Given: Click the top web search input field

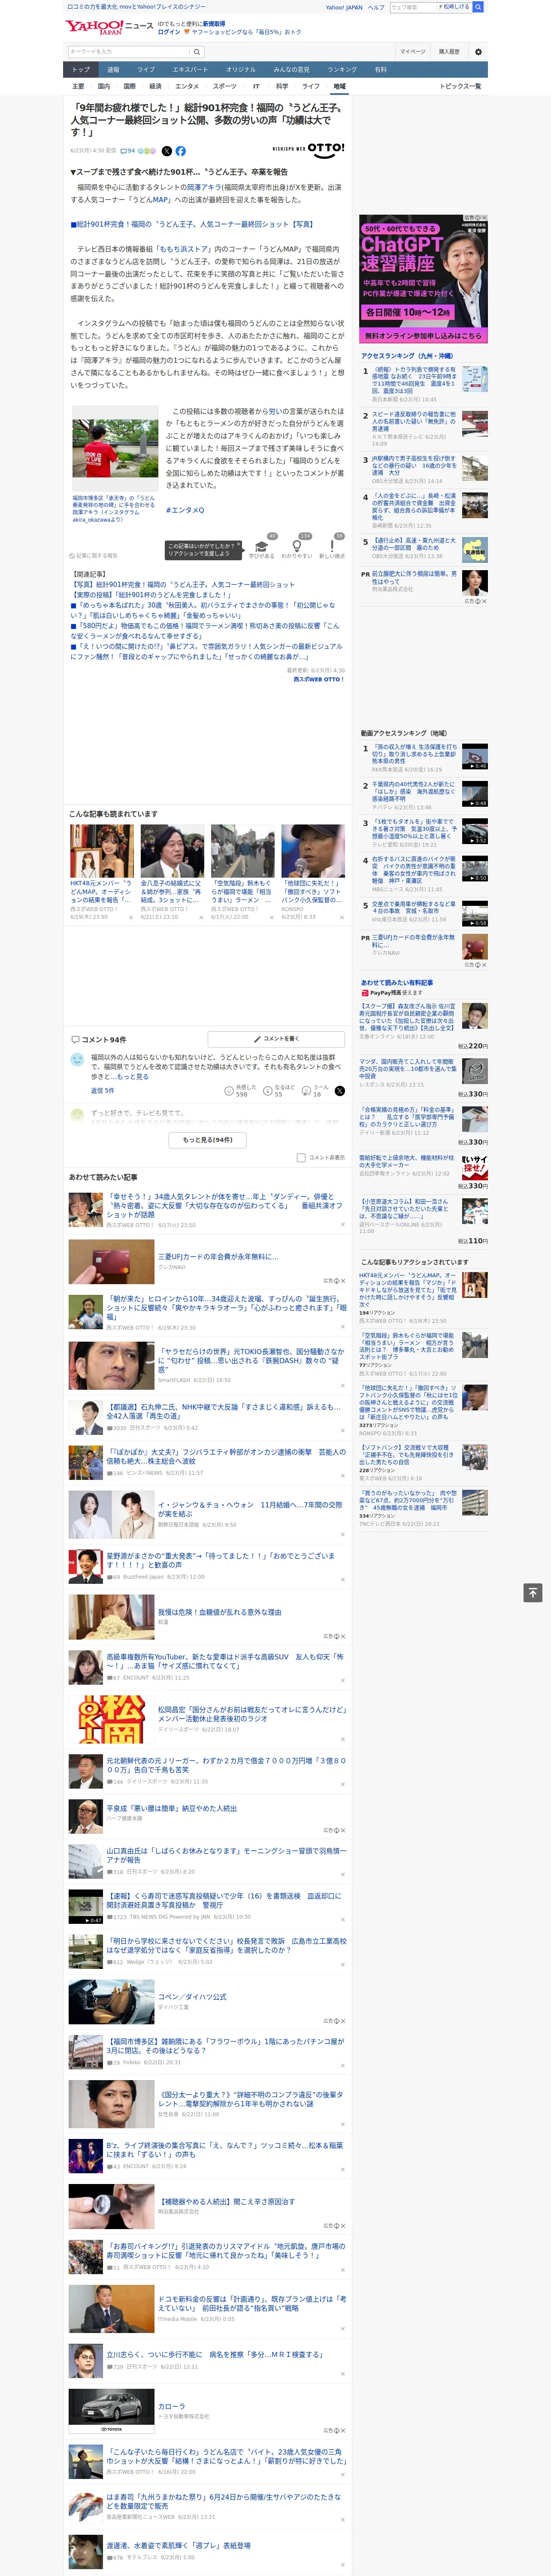Looking at the screenshot, I should point(413,7).
